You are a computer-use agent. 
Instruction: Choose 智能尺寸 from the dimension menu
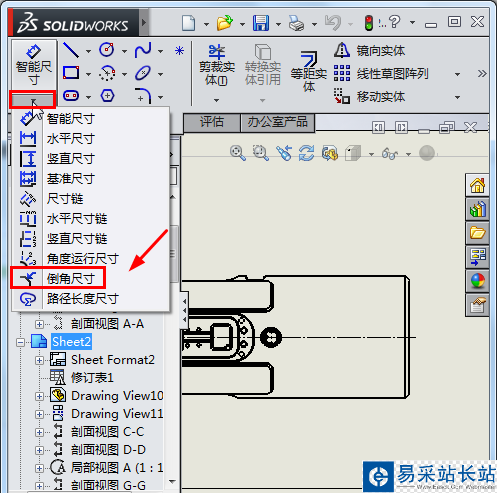(x=90, y=119)
